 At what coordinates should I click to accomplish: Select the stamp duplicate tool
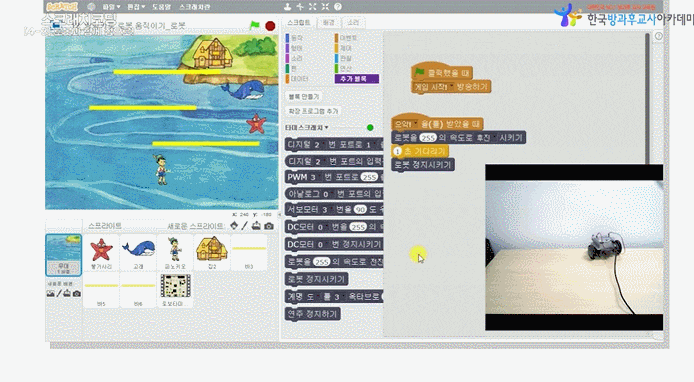[287, 7]
